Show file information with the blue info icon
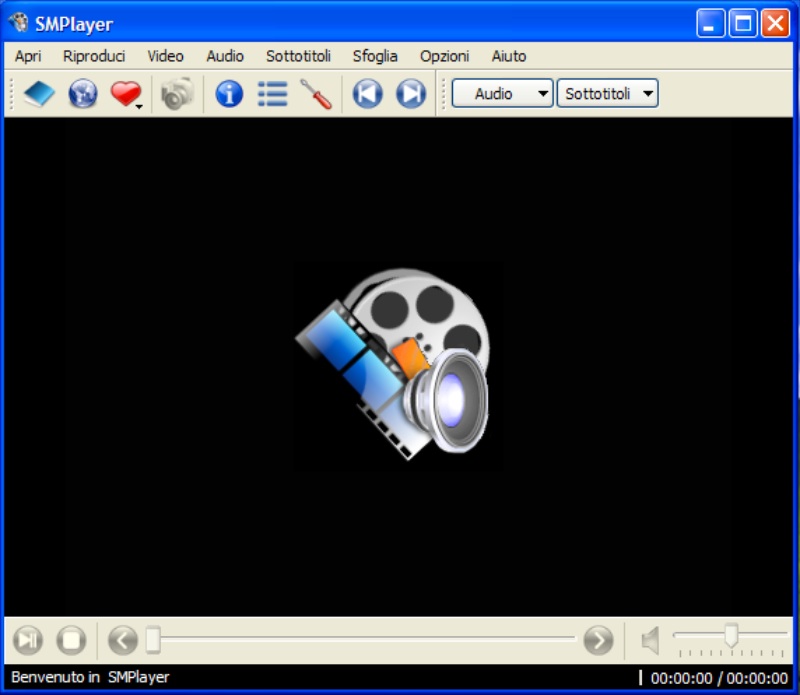 pyautogui.click(x=229, y=94)
